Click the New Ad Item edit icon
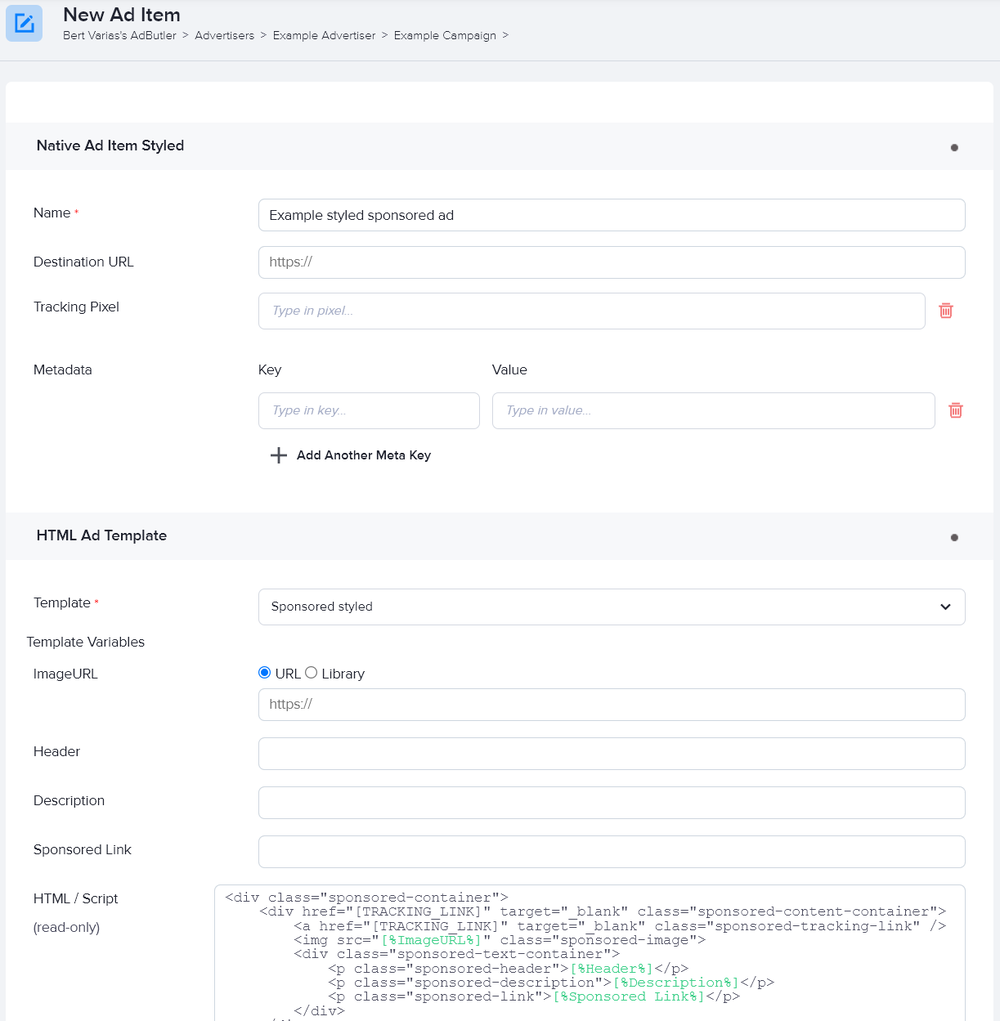 point(24,23)
